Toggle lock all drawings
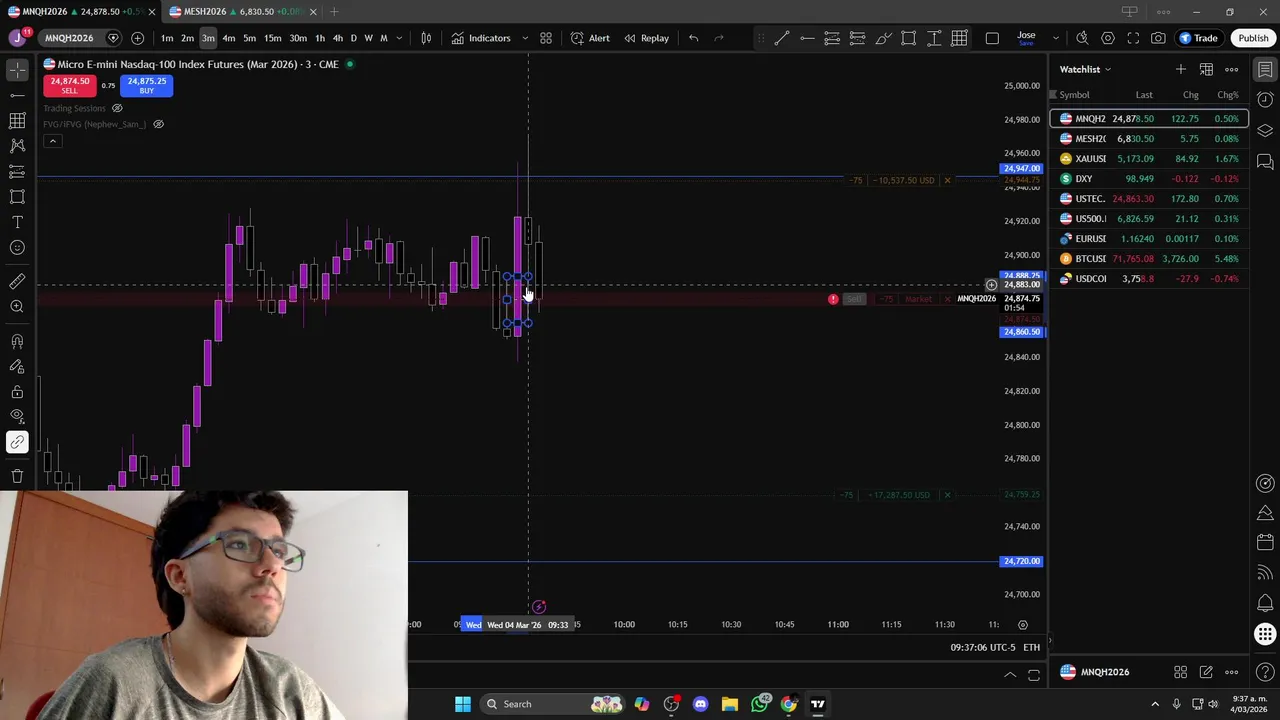The width and height of the screenshot is (1280, 720). click(x=17, y=391)
